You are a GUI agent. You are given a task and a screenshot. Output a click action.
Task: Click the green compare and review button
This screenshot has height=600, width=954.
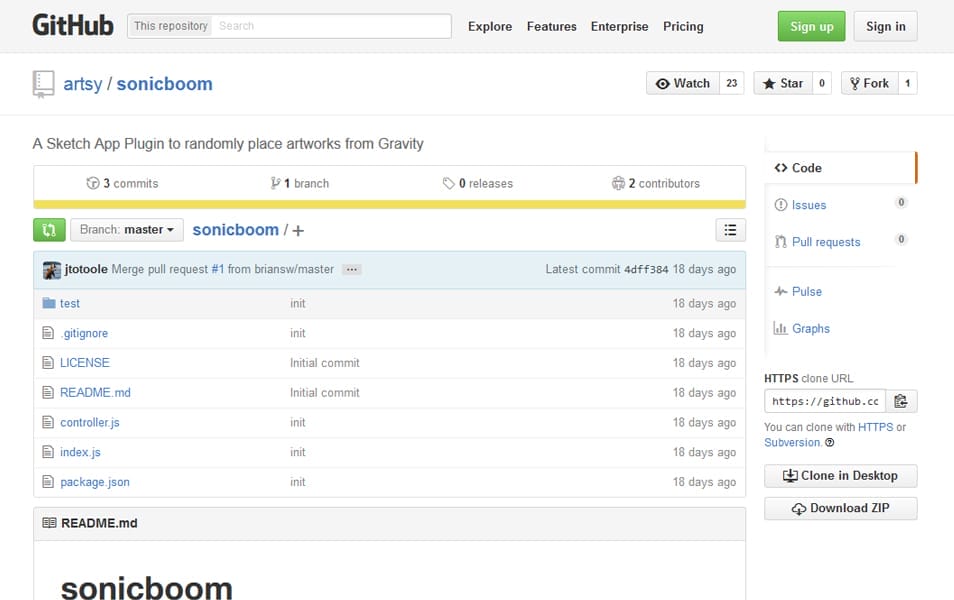pyautogui.click(x=48, y=230)
